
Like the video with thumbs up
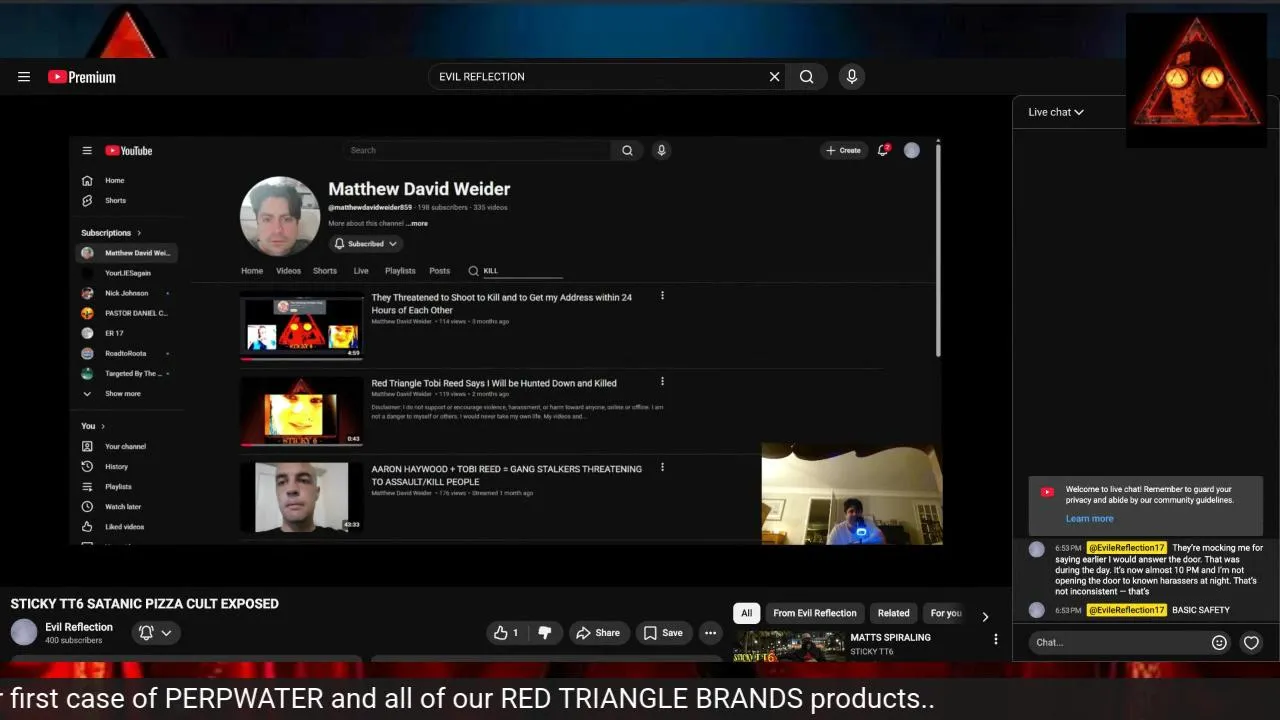click(507, 633)
